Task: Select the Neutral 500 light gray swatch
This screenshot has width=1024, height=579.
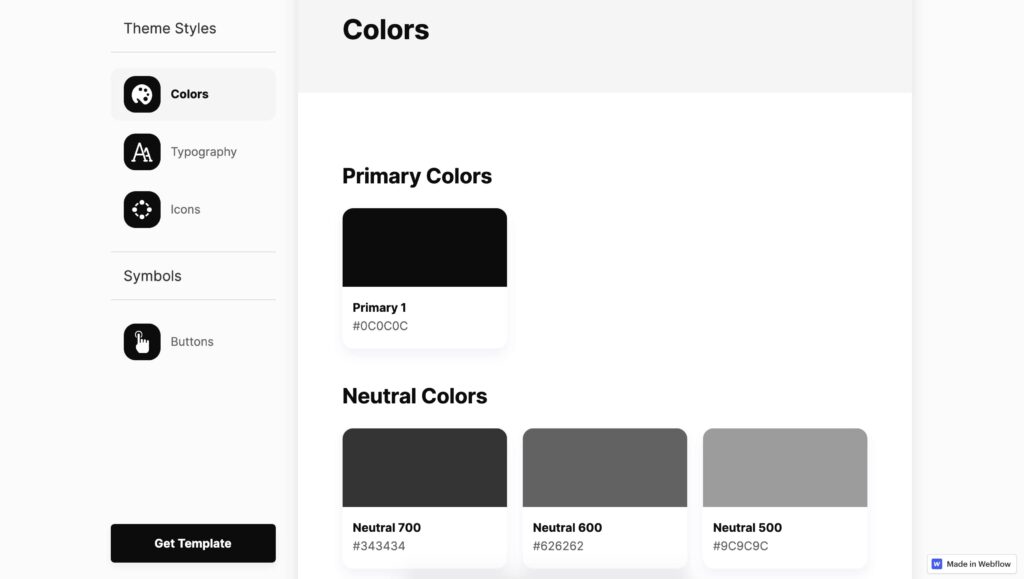Action: [x=785, y=467]
